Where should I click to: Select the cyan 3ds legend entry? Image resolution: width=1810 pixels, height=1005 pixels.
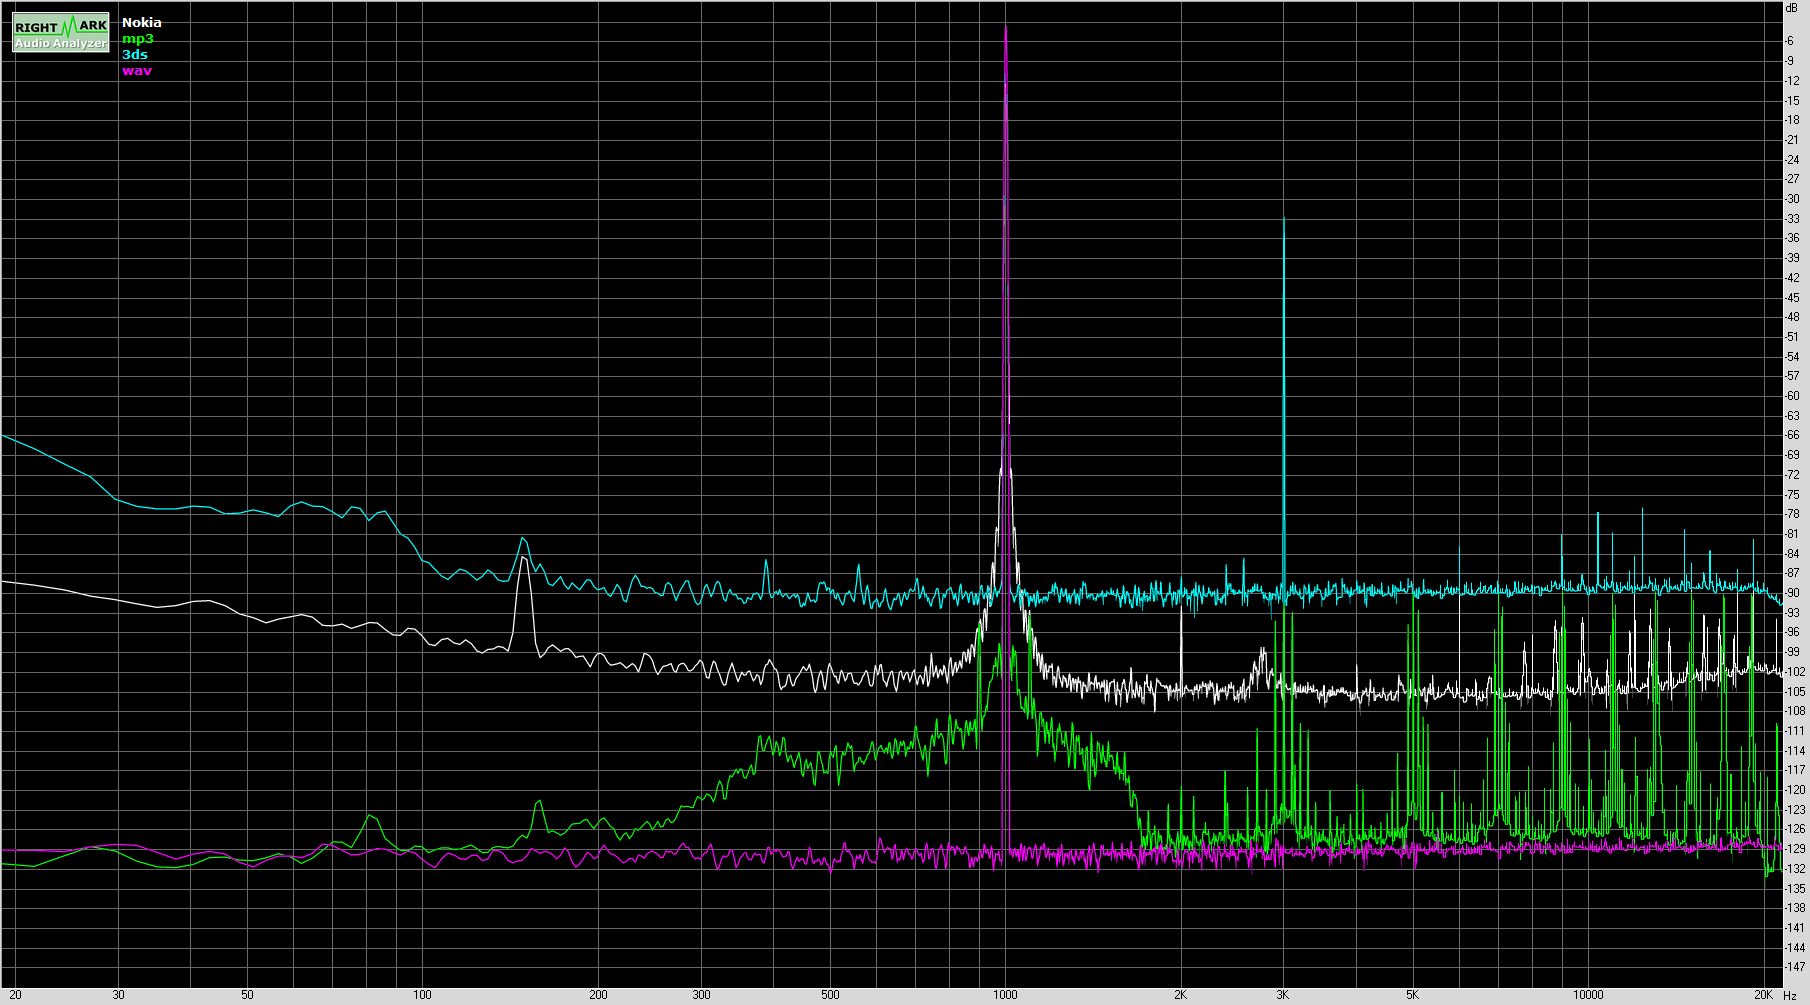pos(134,54)
